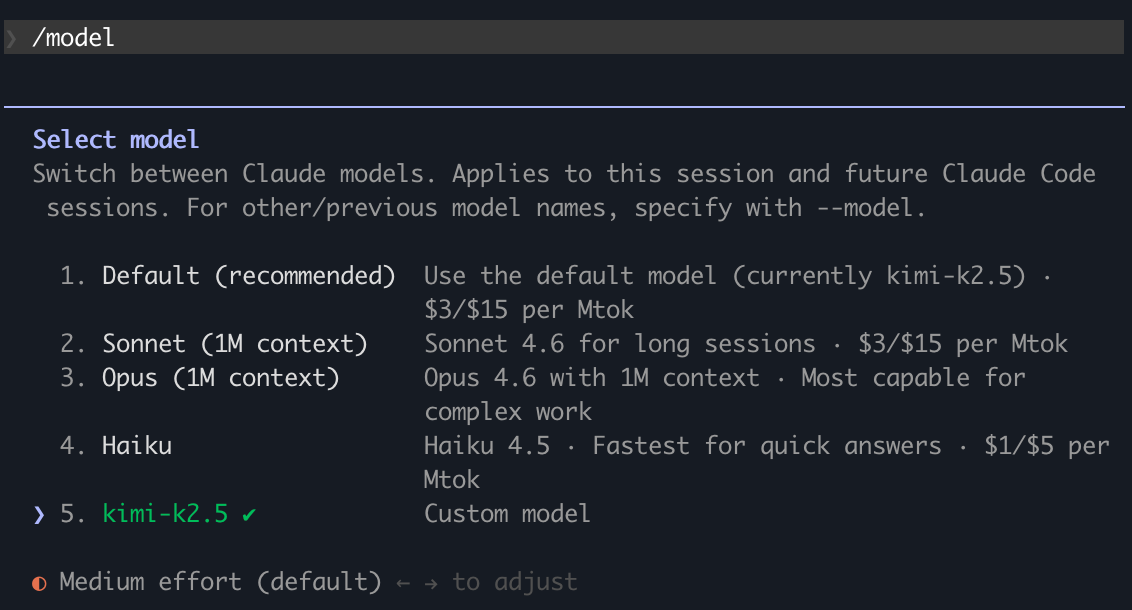Pick the kimi-k2.5 custom model entry

tap(165, 514)
